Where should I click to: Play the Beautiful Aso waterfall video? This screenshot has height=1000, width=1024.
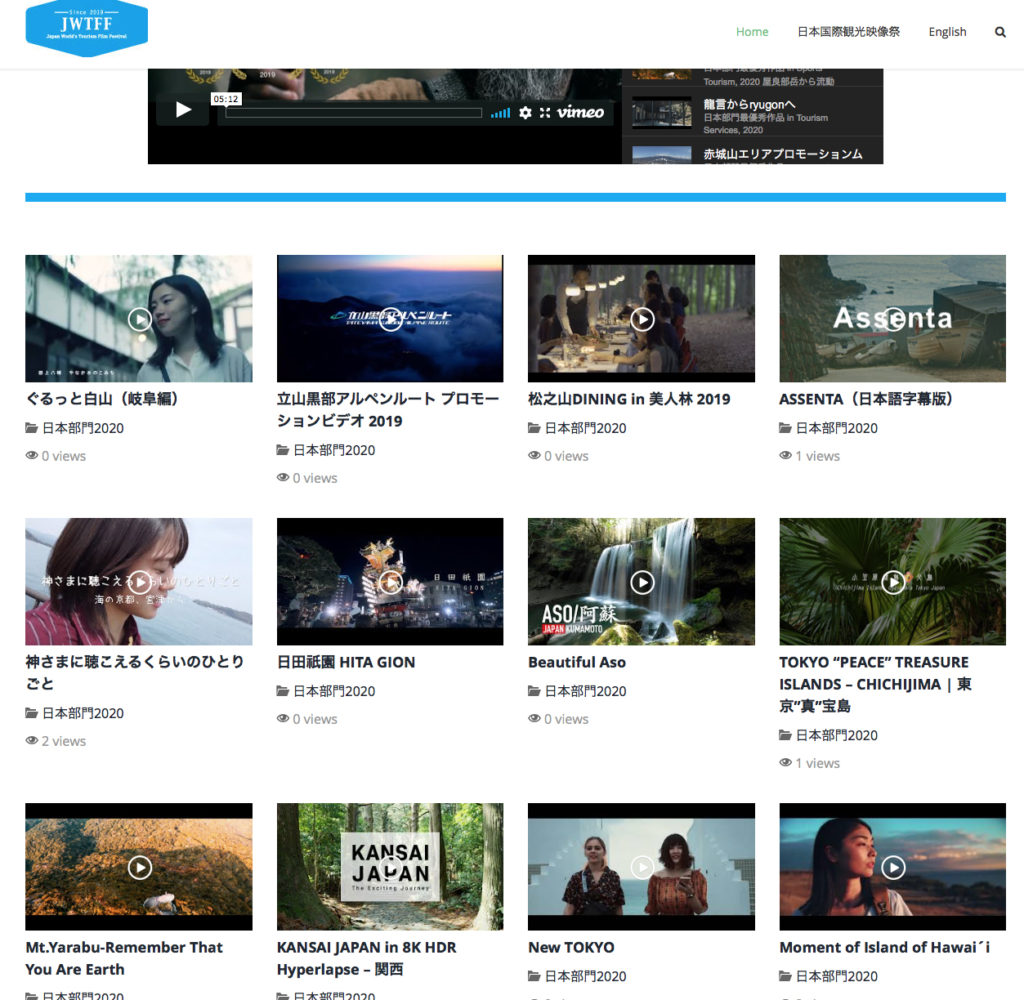(x=641, y=581)
